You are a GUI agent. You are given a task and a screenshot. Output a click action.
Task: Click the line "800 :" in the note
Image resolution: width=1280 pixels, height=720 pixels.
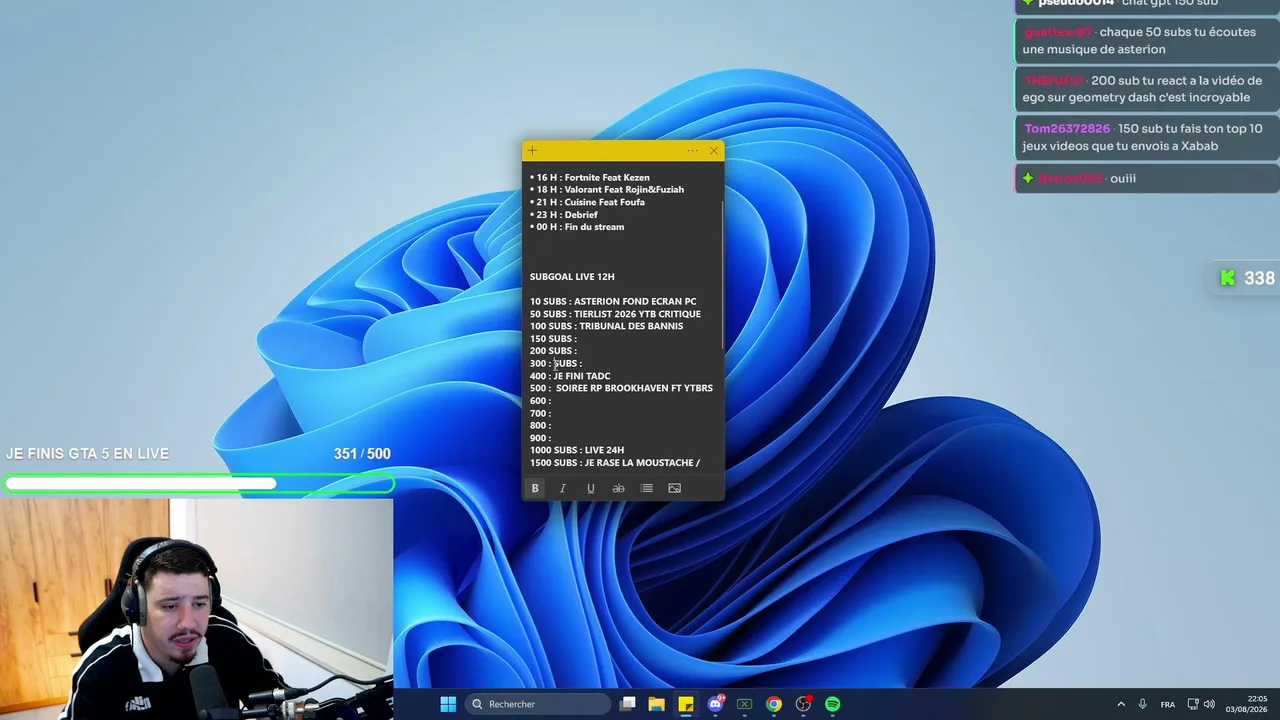point(540,426)
